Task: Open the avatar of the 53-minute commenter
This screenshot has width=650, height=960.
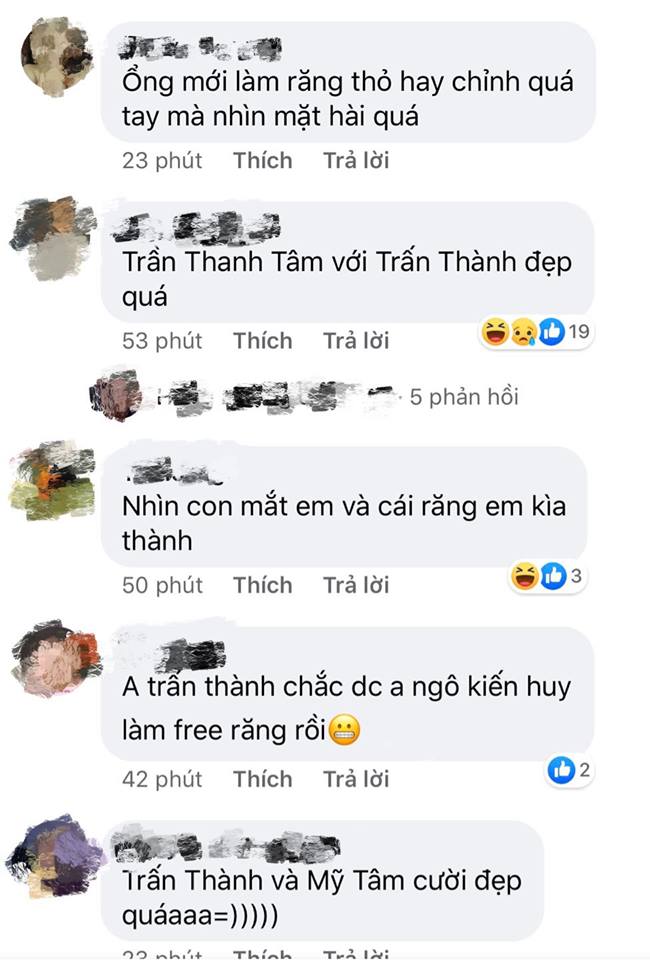Action: (54, 238)
